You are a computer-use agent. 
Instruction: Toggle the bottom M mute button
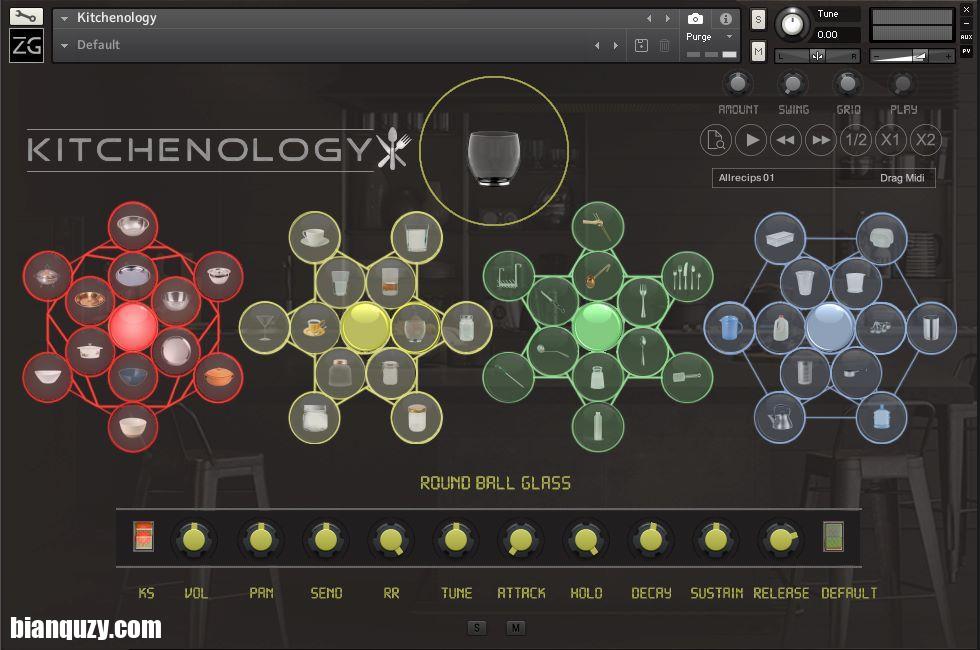516,628
